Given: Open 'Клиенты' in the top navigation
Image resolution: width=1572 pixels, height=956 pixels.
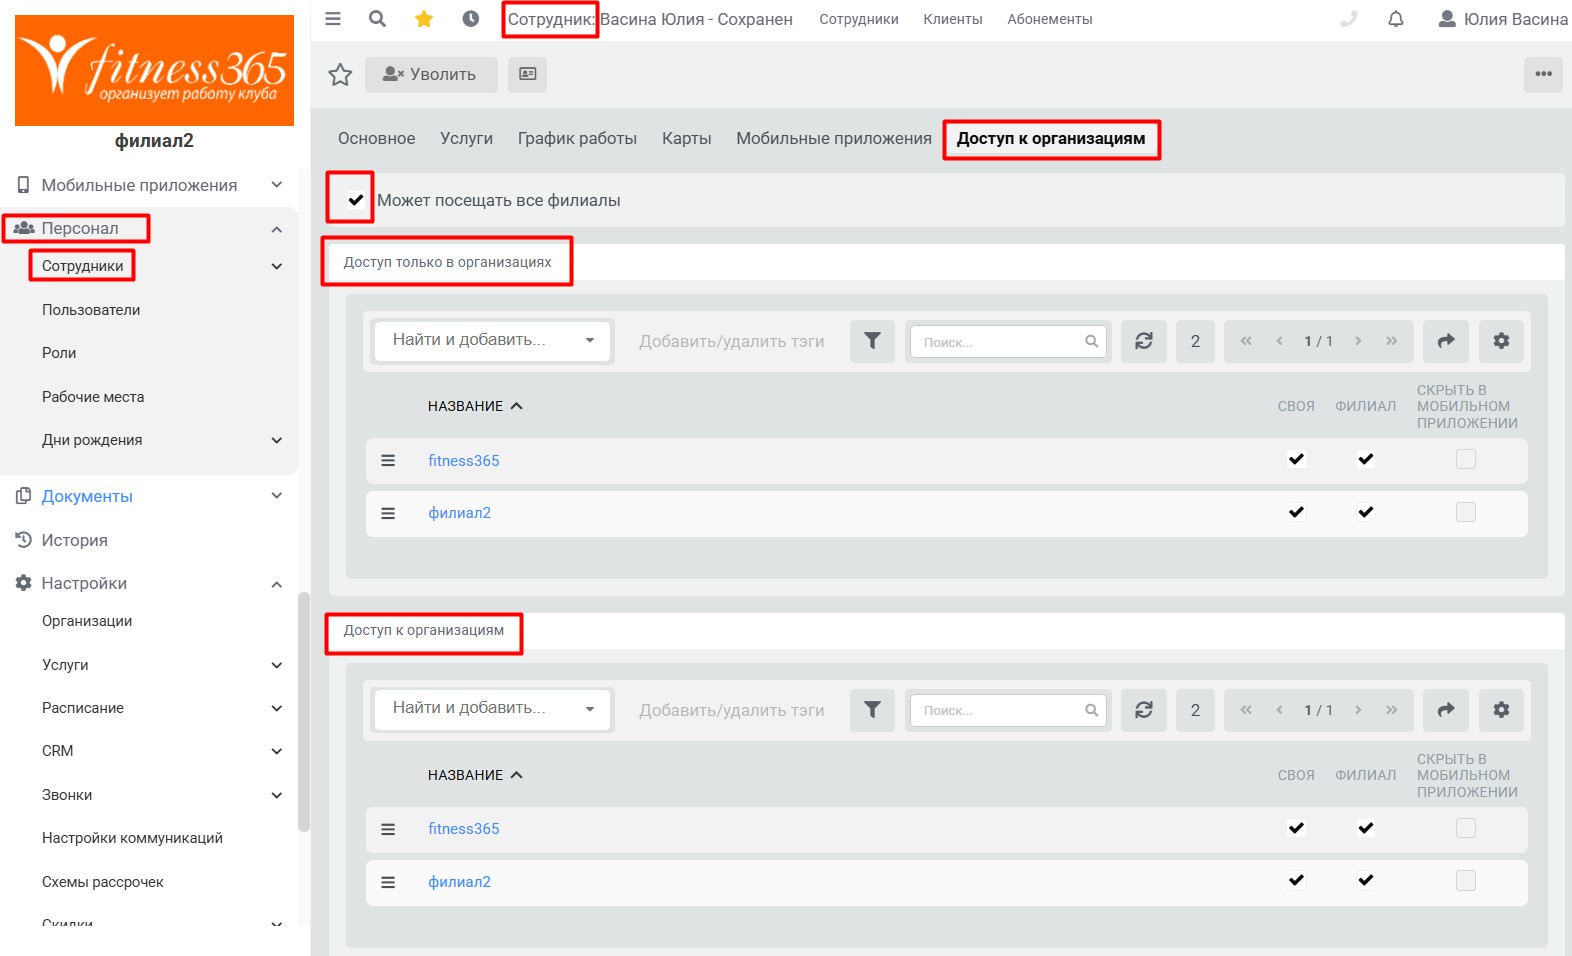Looking at the screenshot, I should click(953, 19).
